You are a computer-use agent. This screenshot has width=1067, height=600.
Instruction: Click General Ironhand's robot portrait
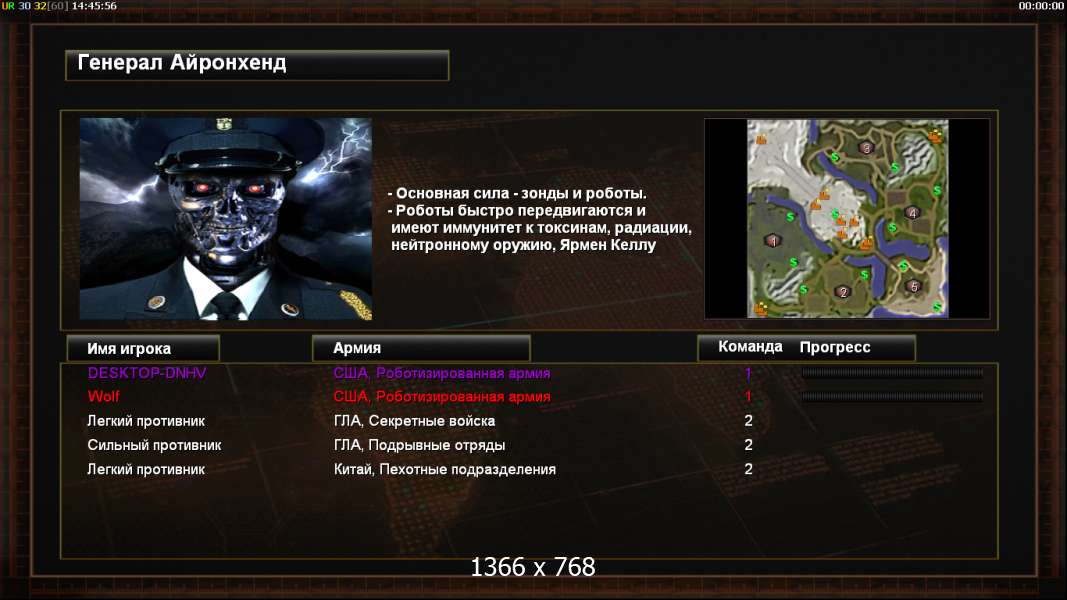225,218
